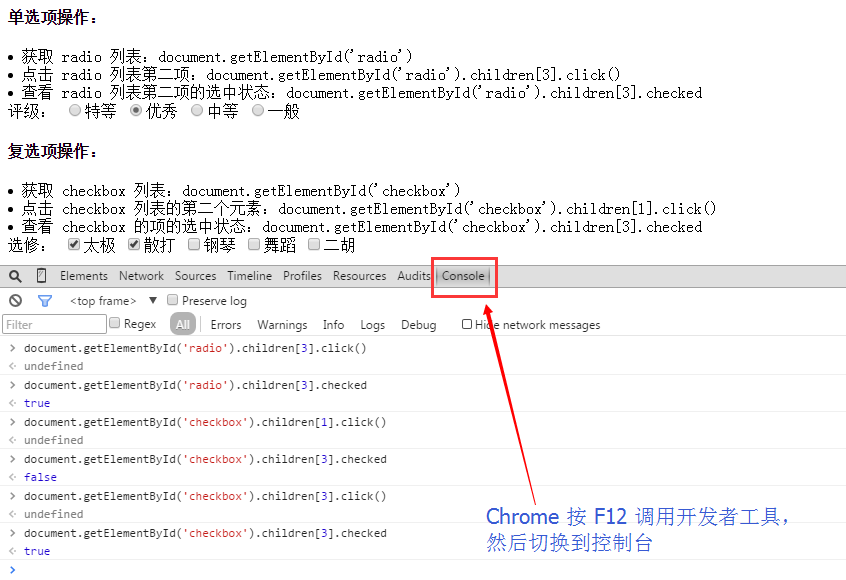The width and height of the screenshot is (846, 580).
Task: Filter console by Info
Action: tap(333, 325)
